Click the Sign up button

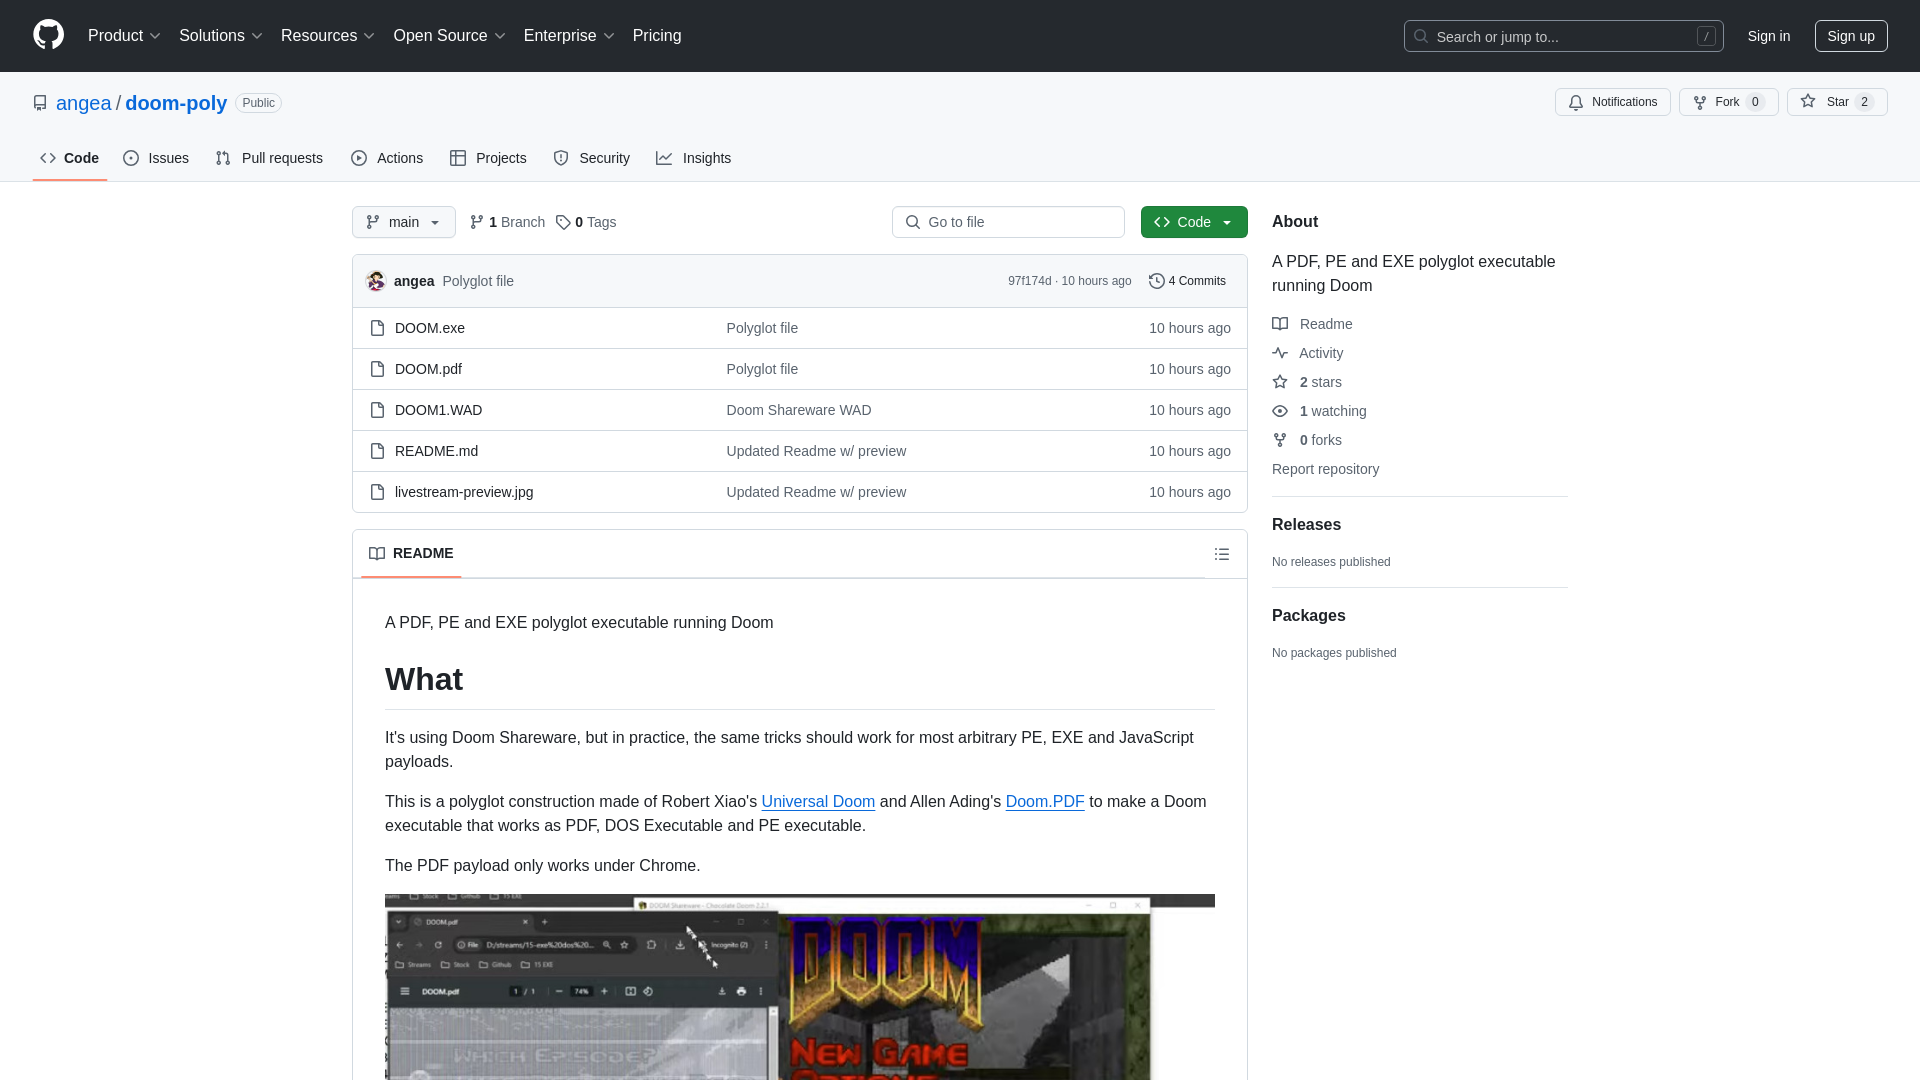[x=1851, y=36]
